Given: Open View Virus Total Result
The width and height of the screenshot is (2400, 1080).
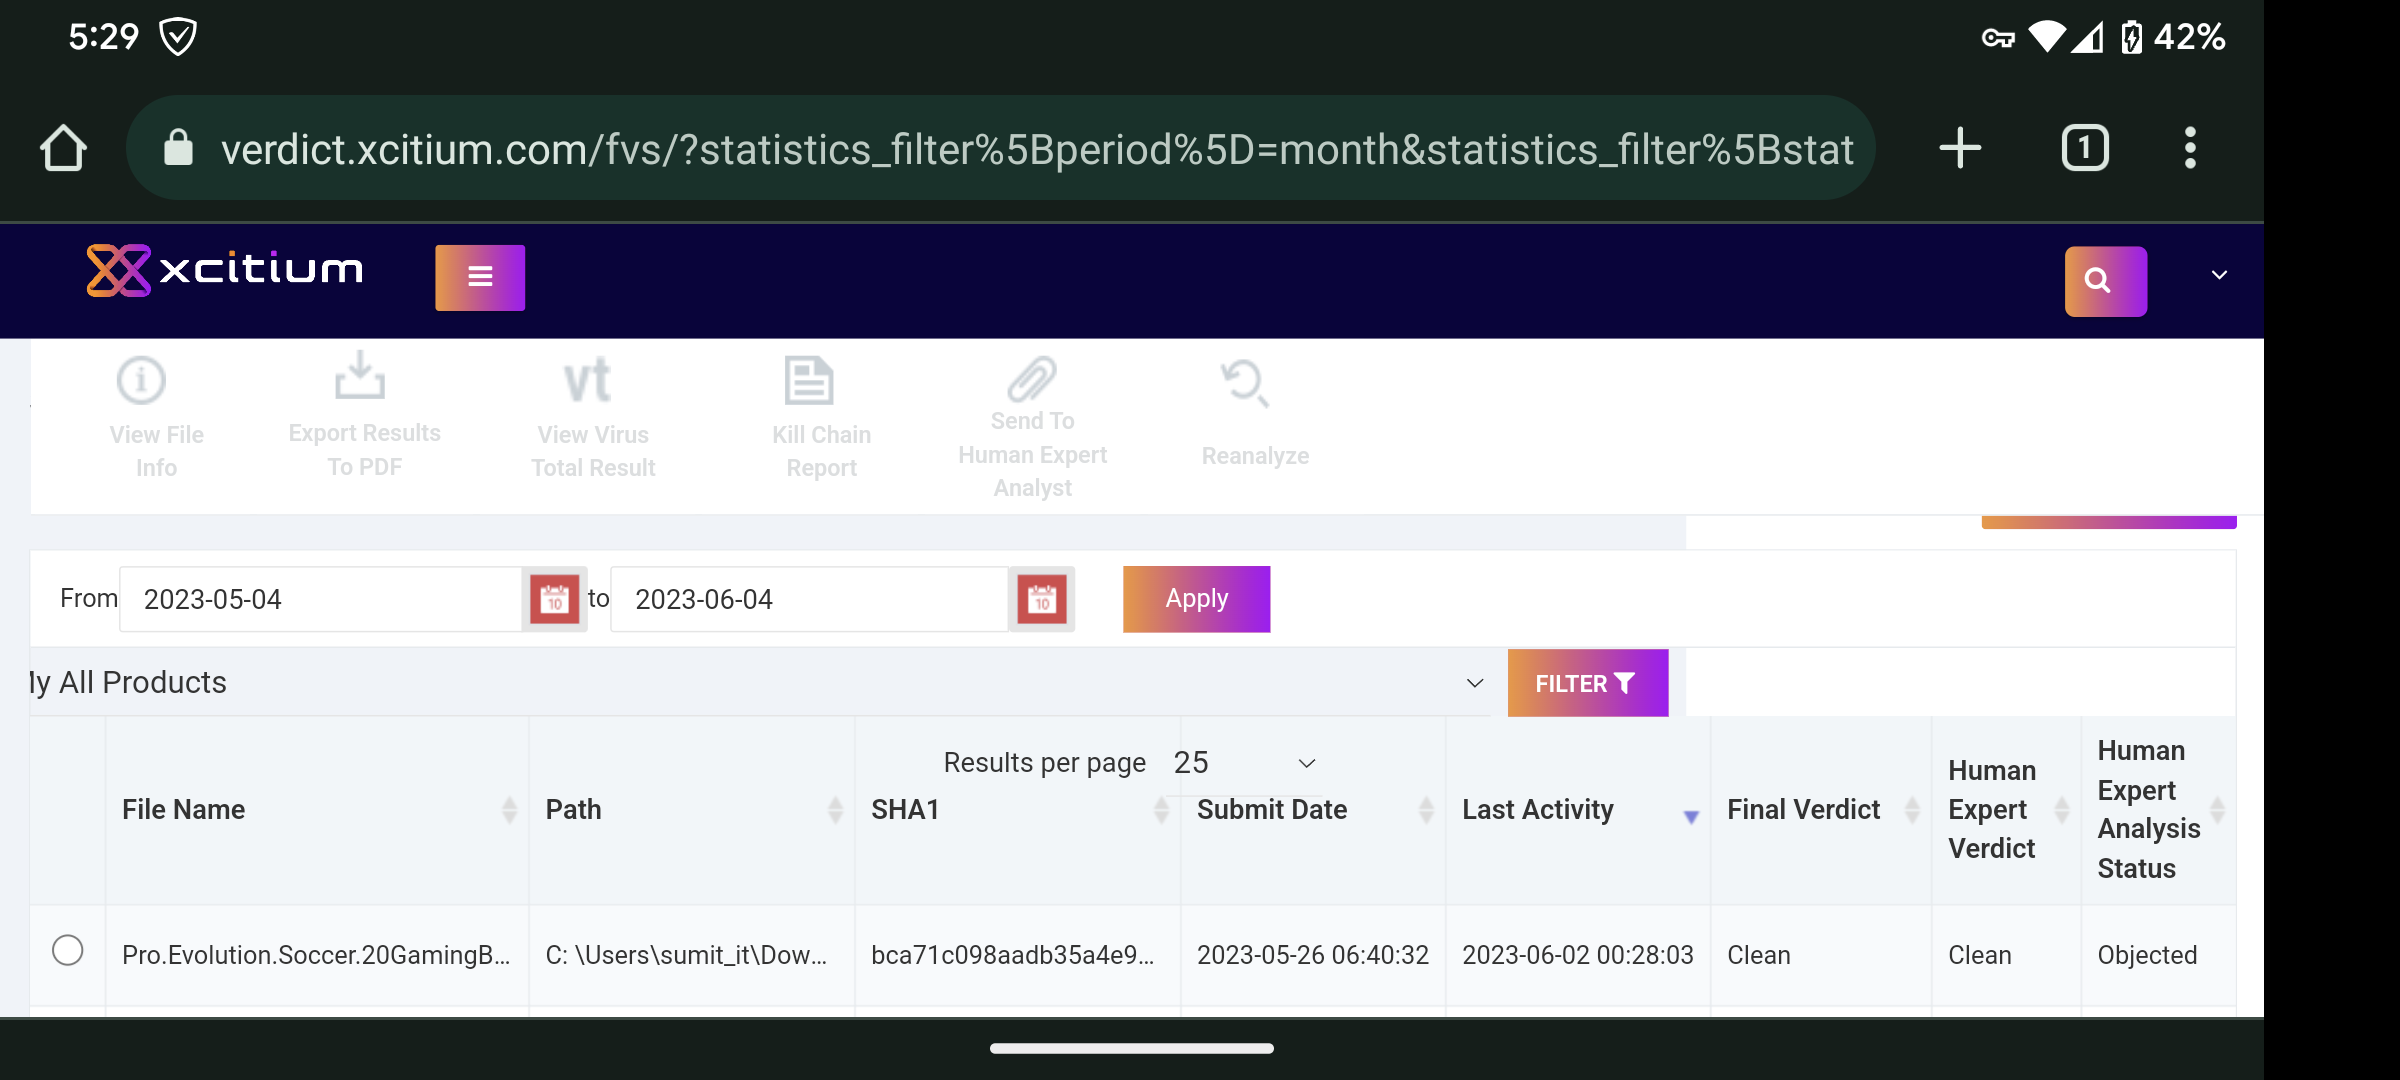Looking at the screenshot, I should point(588,381).
